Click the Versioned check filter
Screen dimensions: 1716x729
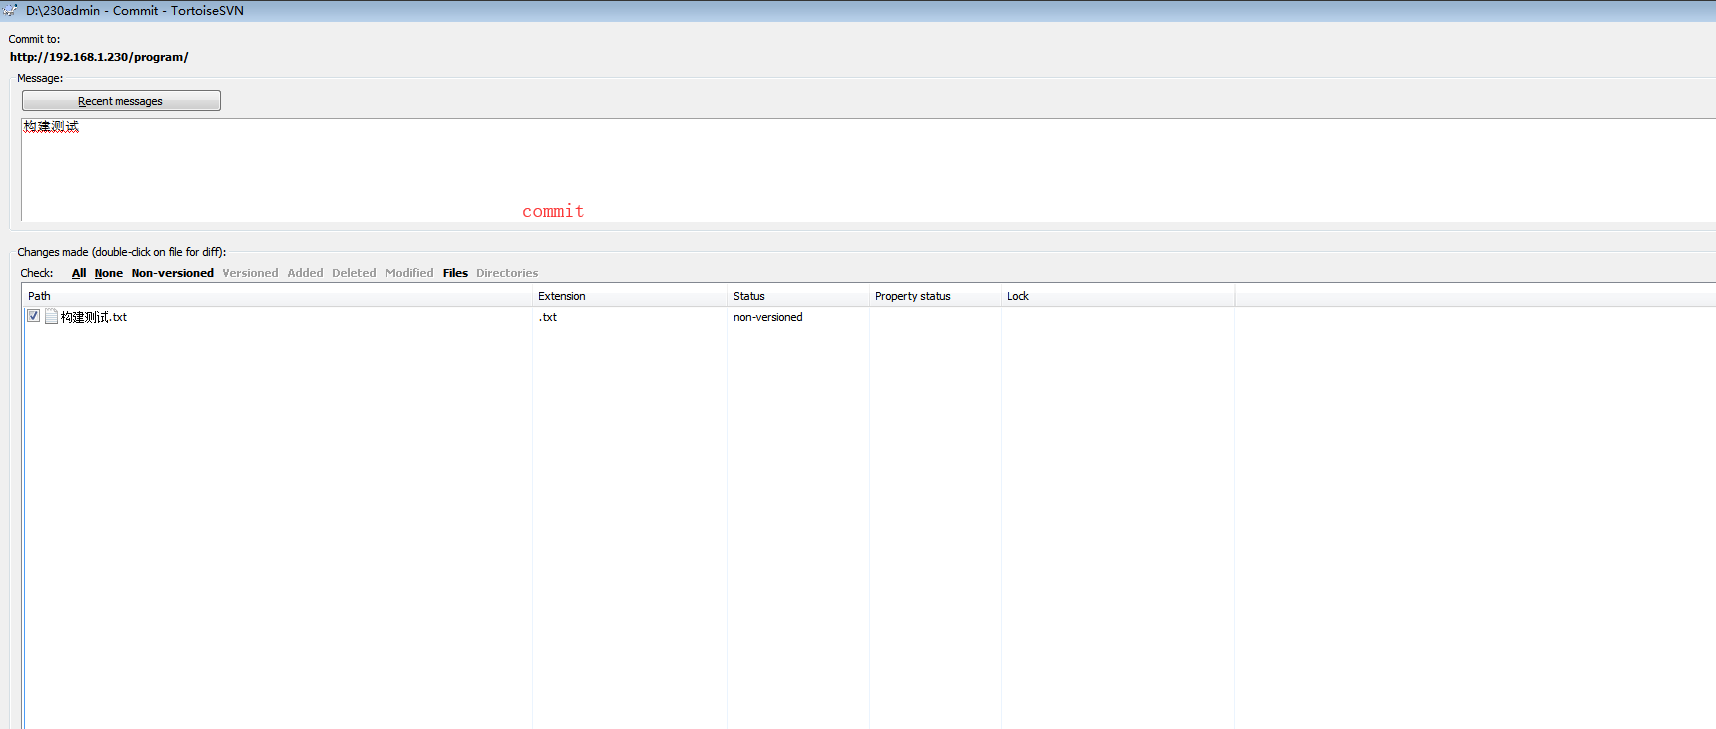(250, 273)
